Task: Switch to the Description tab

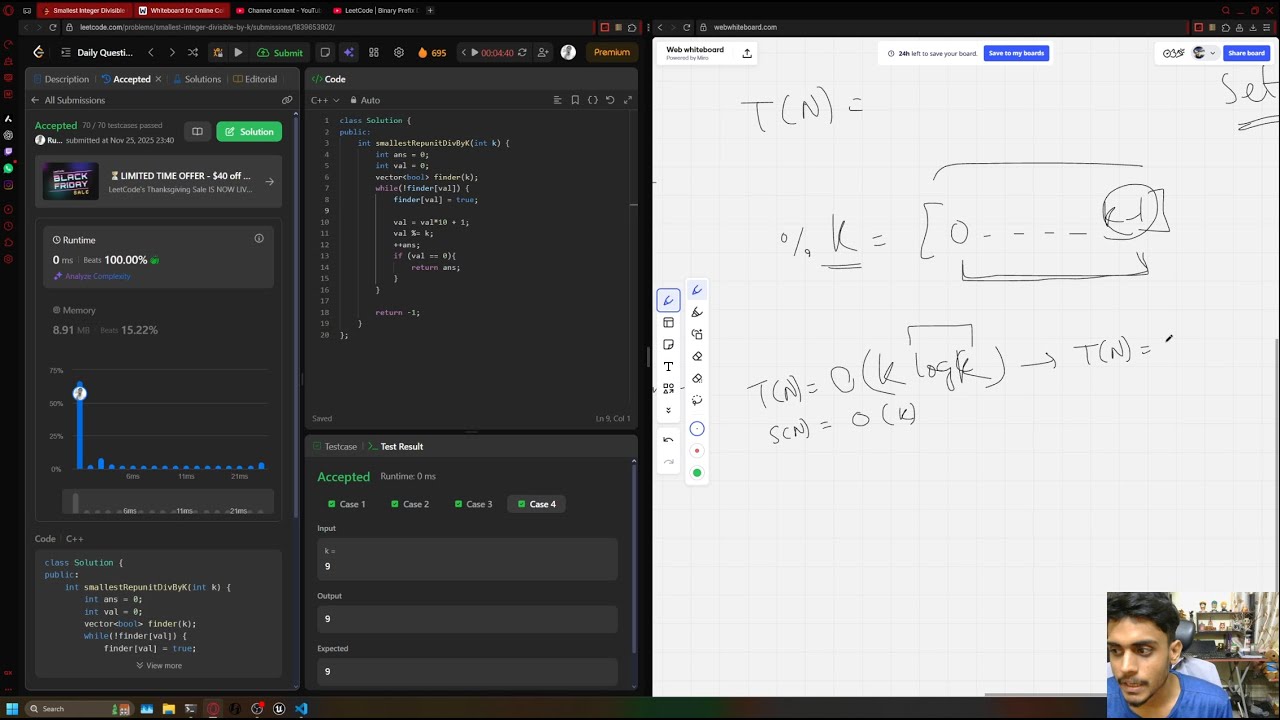Action: (x=60, y=79)
